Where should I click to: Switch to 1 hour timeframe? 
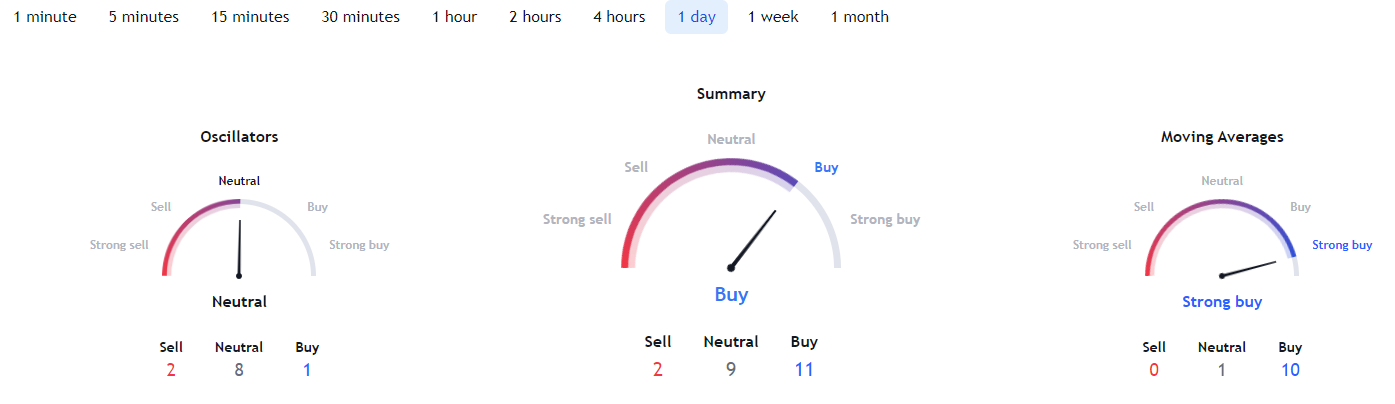coord(455,17)
